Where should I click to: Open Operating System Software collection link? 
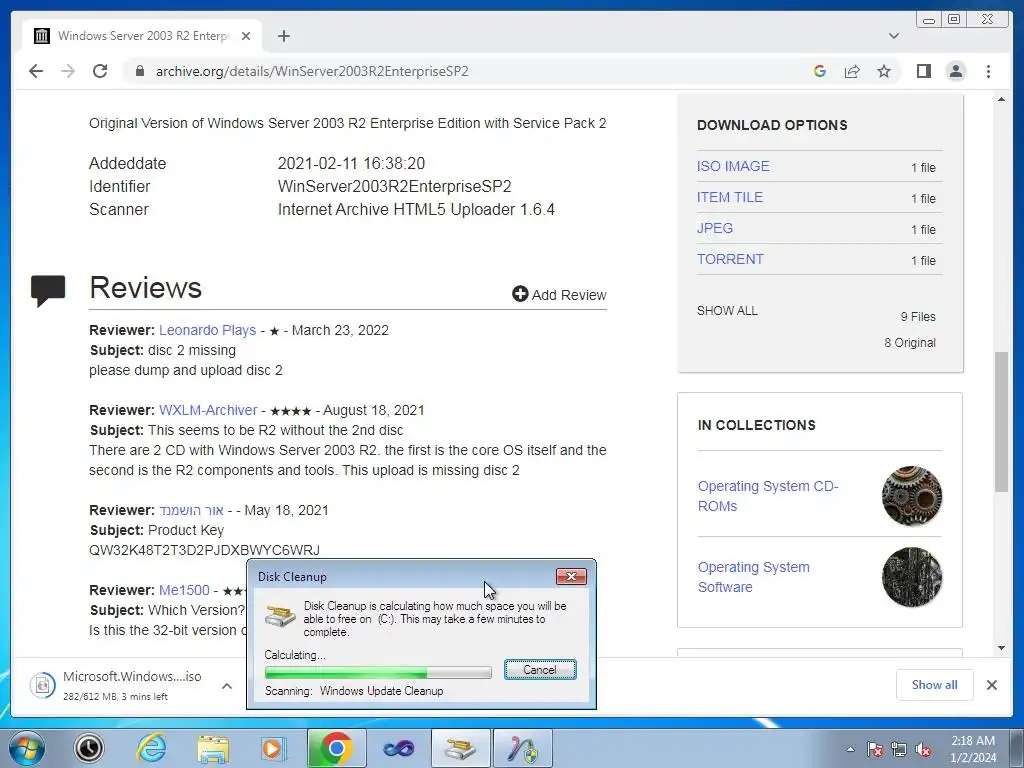754,577
